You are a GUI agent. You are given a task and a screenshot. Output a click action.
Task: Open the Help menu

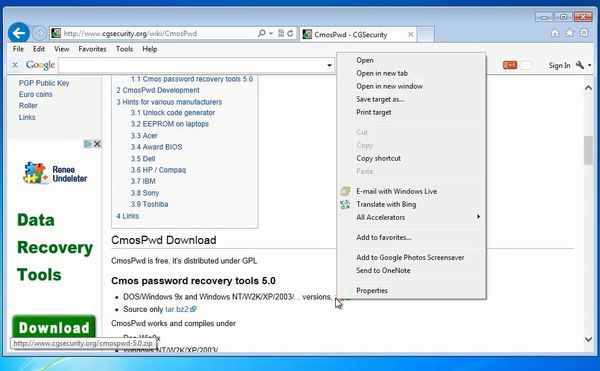pyautogui.click(x=150, y=49)
